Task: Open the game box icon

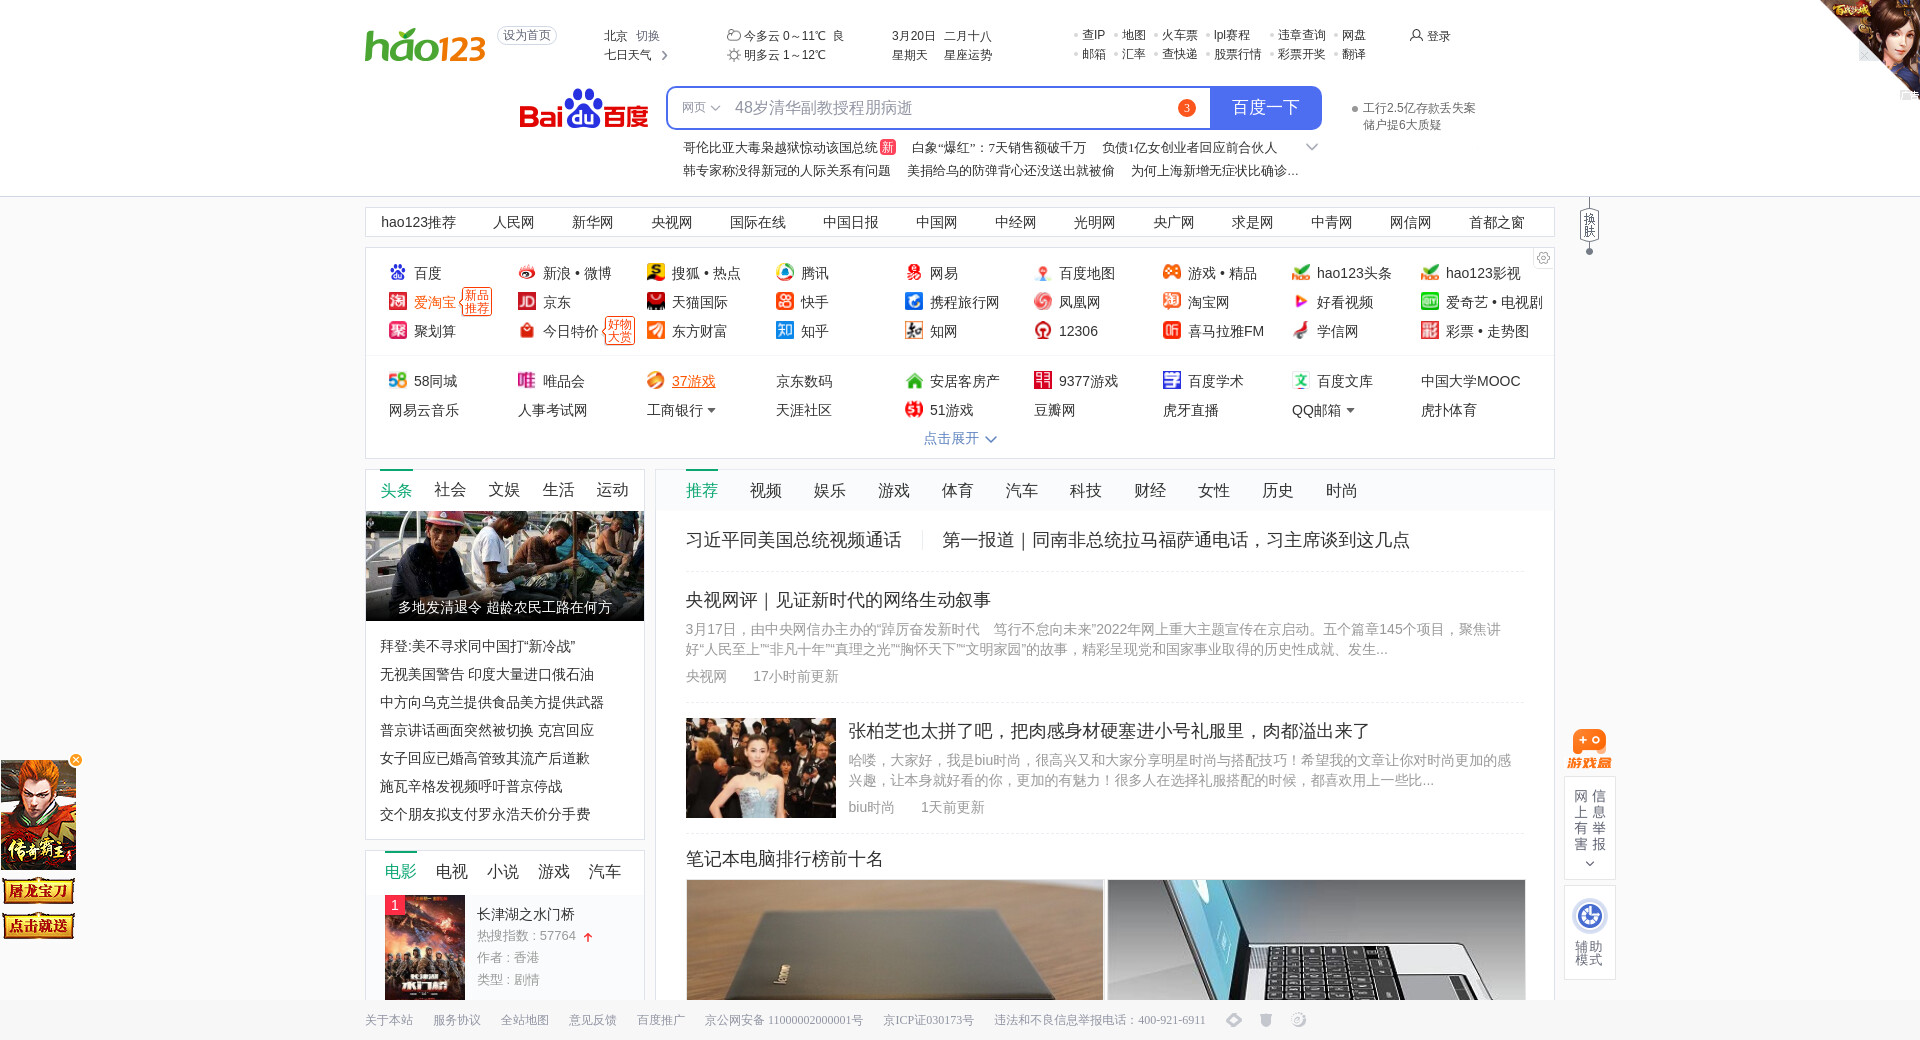Action: pyautogui.click(x=1589, y=748)
